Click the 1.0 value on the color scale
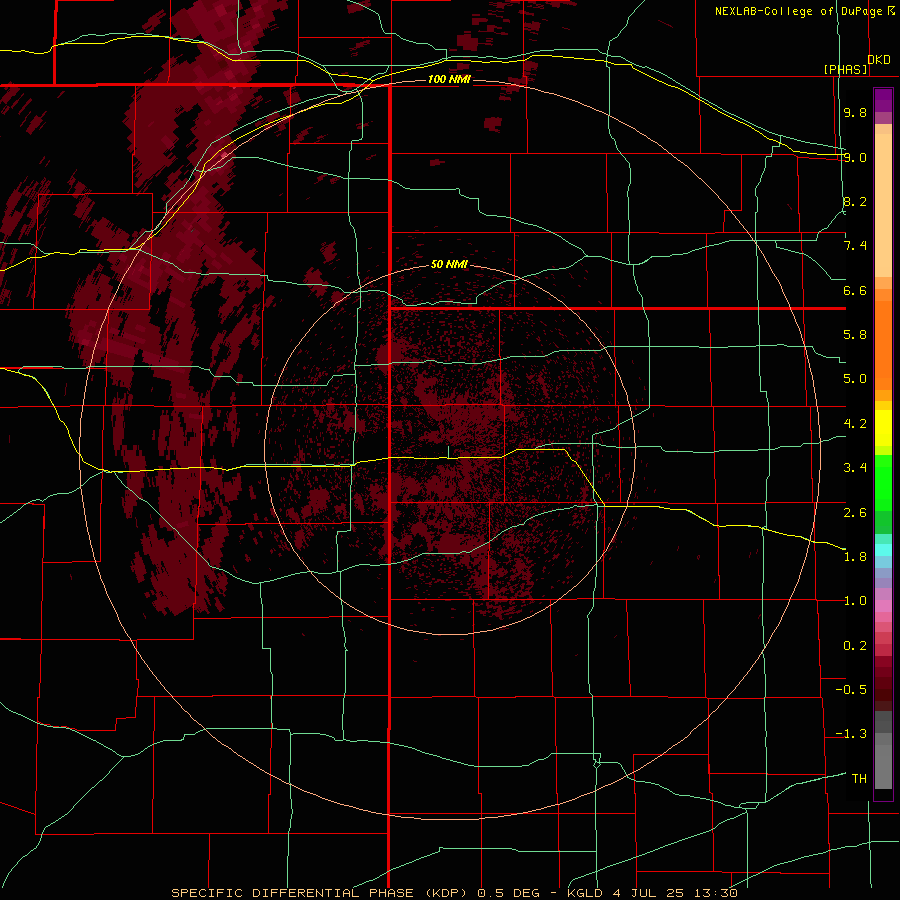The height and width of the screenshot is (900, 900). [x=855, y=601]
